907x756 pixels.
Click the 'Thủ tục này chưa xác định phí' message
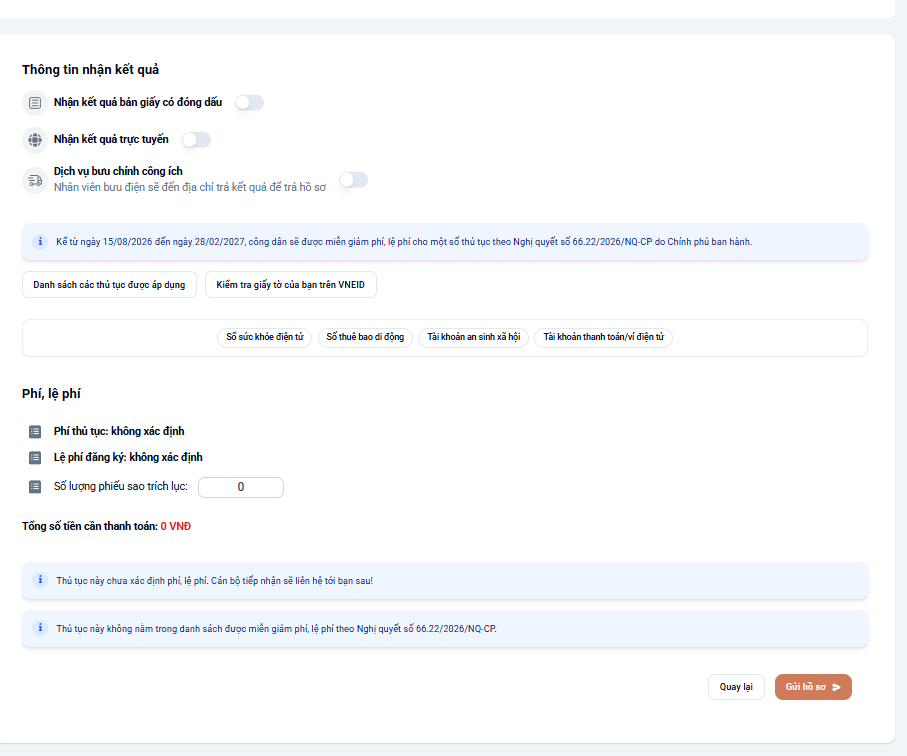coord(215,581)
